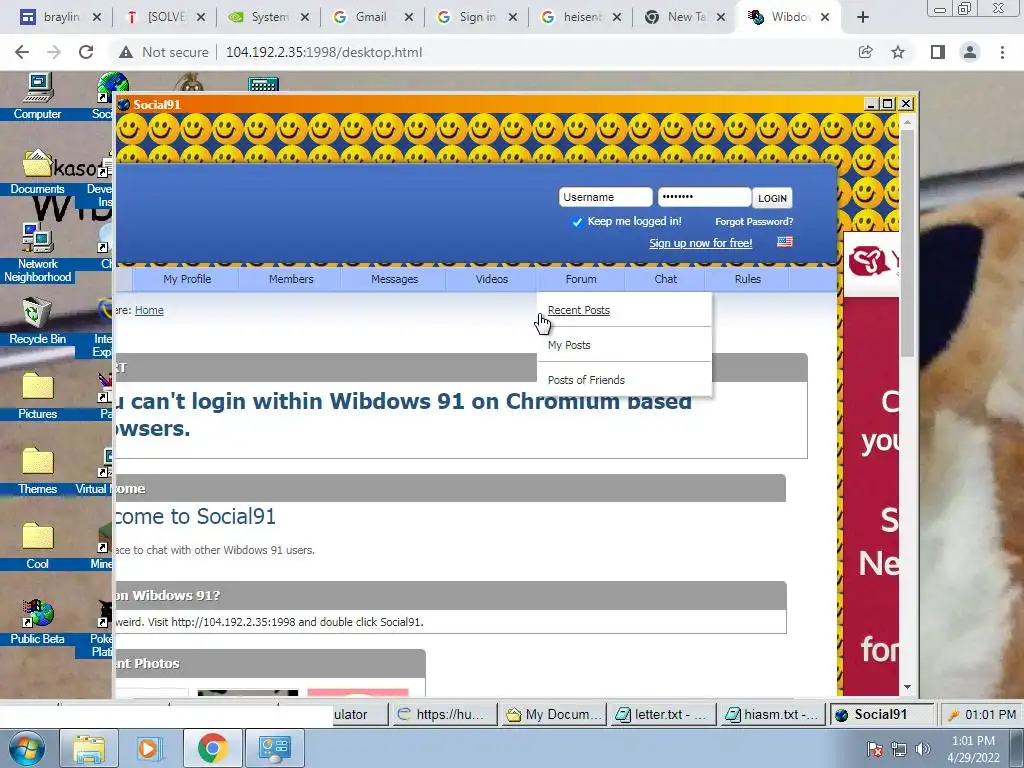Viewport: 1024px width, 768px height.
Task: Select My Posts from Forum dropdown
Action: coord(569,345)
